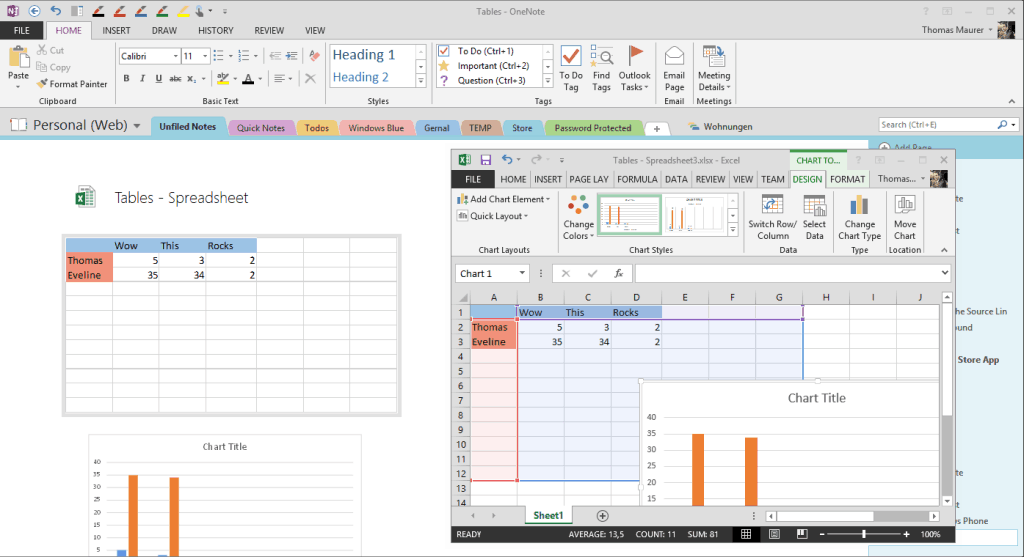Click the bullet list icon
This screenshot has width=1024, height=557.
click(x=219, y=56)
